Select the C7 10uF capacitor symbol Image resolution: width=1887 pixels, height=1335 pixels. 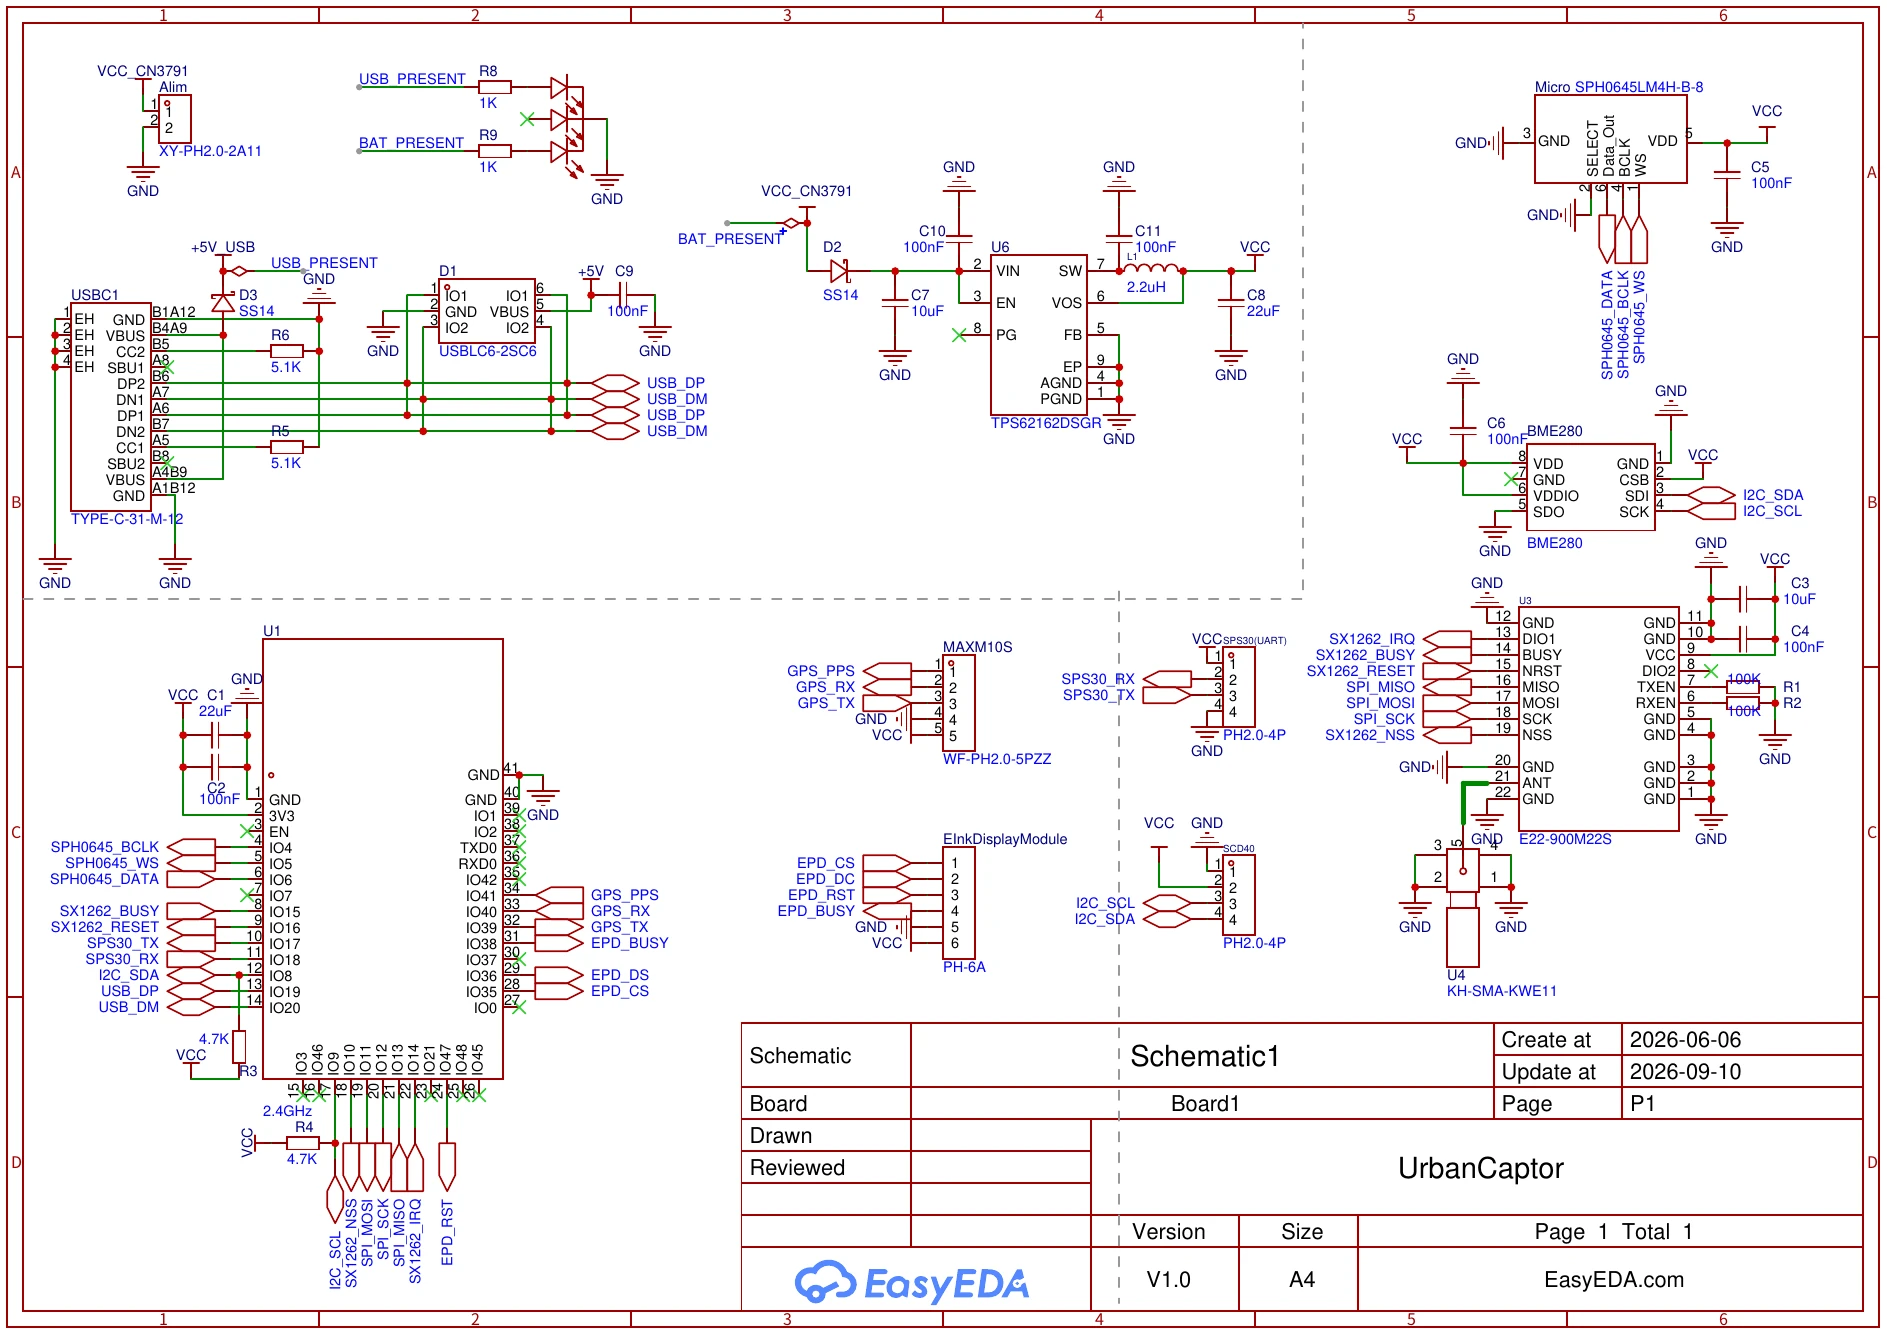(895, 303)
